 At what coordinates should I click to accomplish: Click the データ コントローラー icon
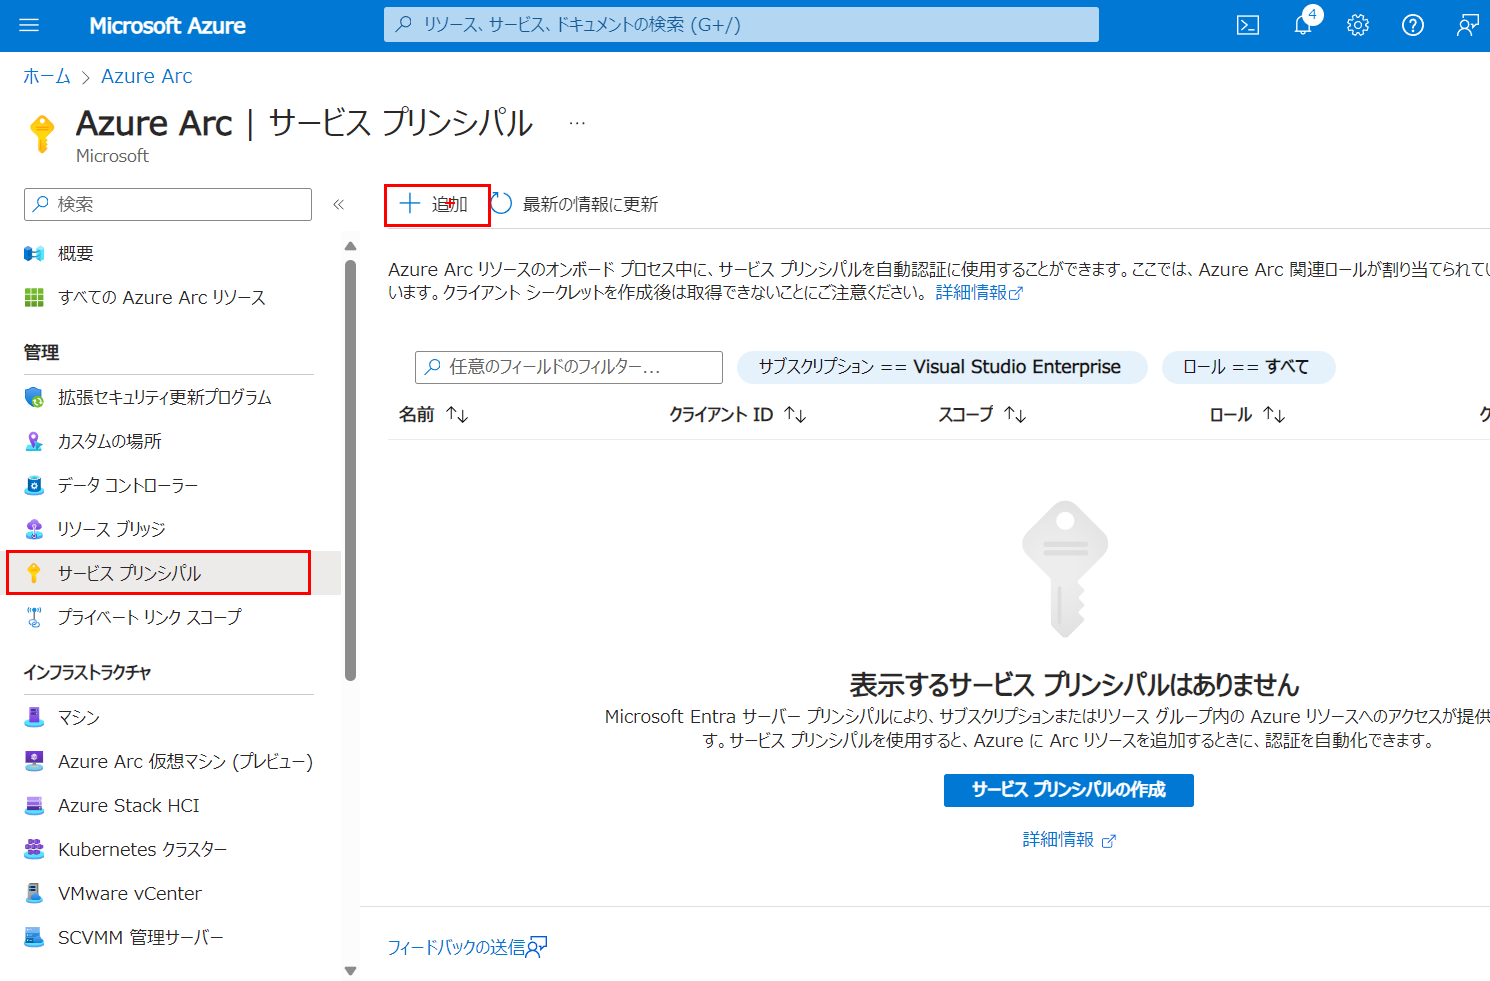click(x=34, y=486)
